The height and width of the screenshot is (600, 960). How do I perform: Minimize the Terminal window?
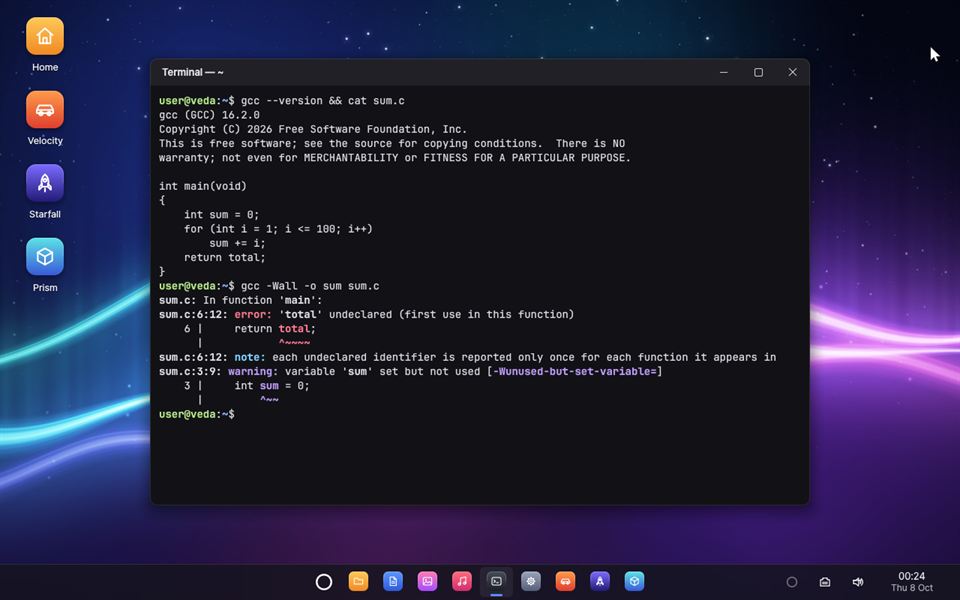tap(724, 72)
